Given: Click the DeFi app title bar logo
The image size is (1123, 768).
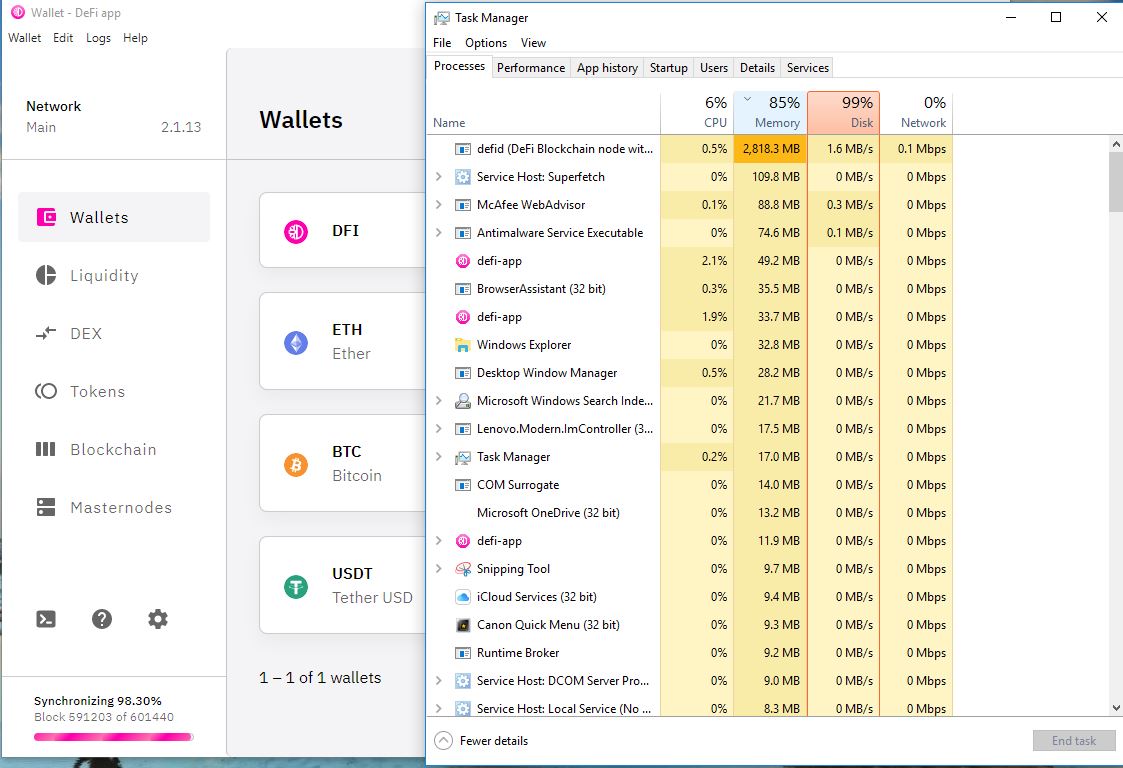Looking at the screenshot, I should click(17, 12).
